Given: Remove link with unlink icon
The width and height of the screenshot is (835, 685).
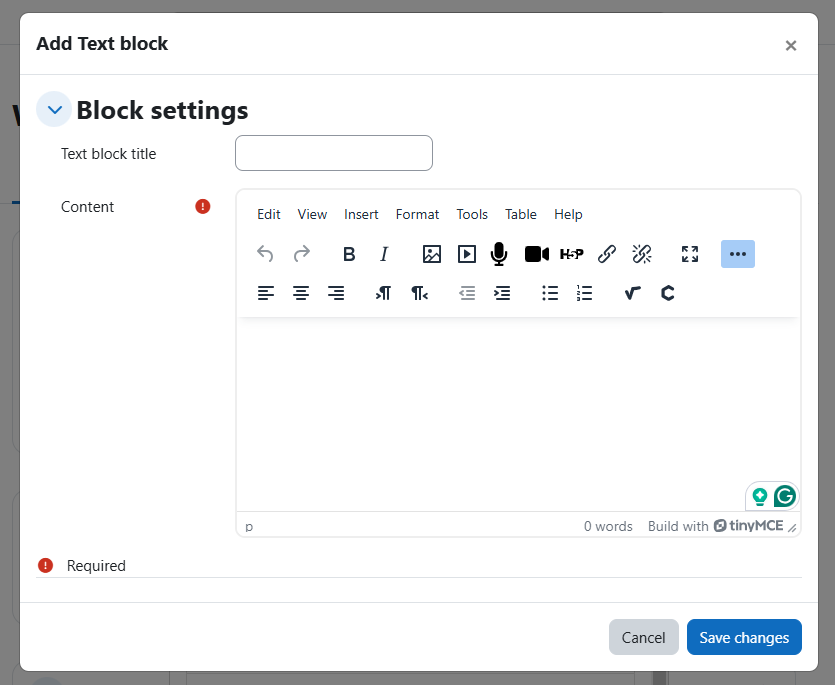Looking at the screenshot, I should tap(642, 254).
